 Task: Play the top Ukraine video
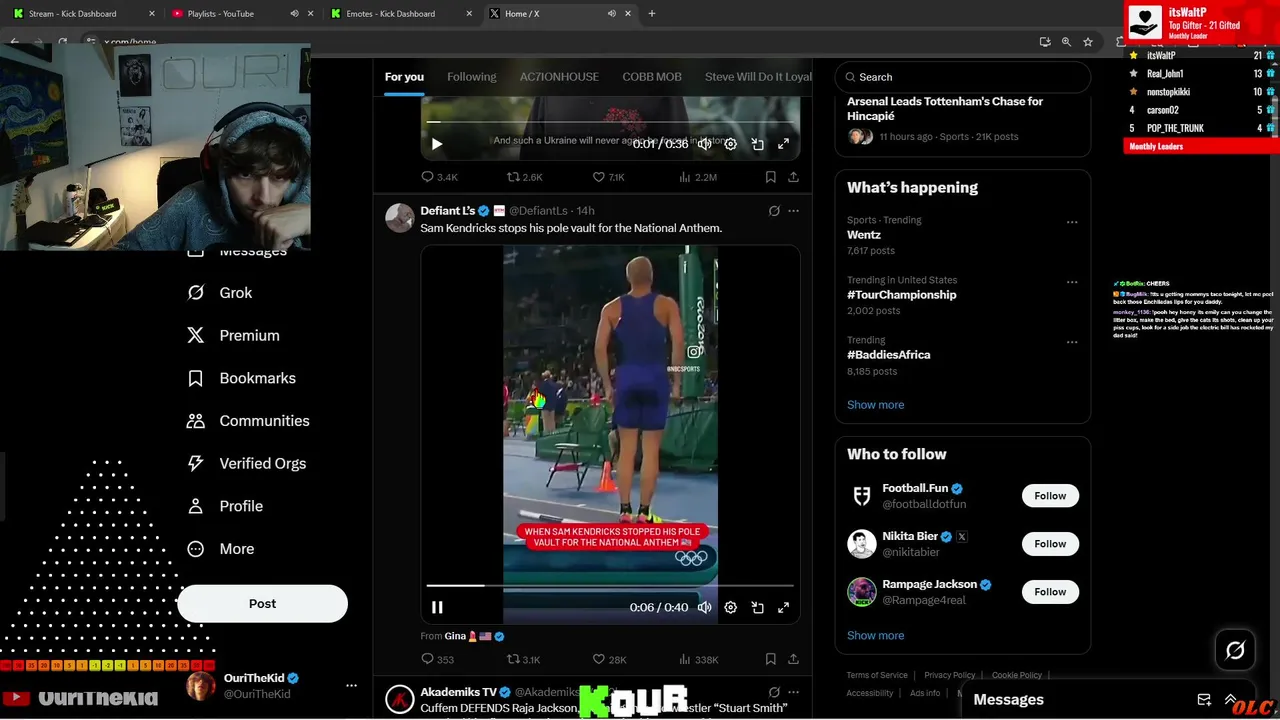coord(437,144)
